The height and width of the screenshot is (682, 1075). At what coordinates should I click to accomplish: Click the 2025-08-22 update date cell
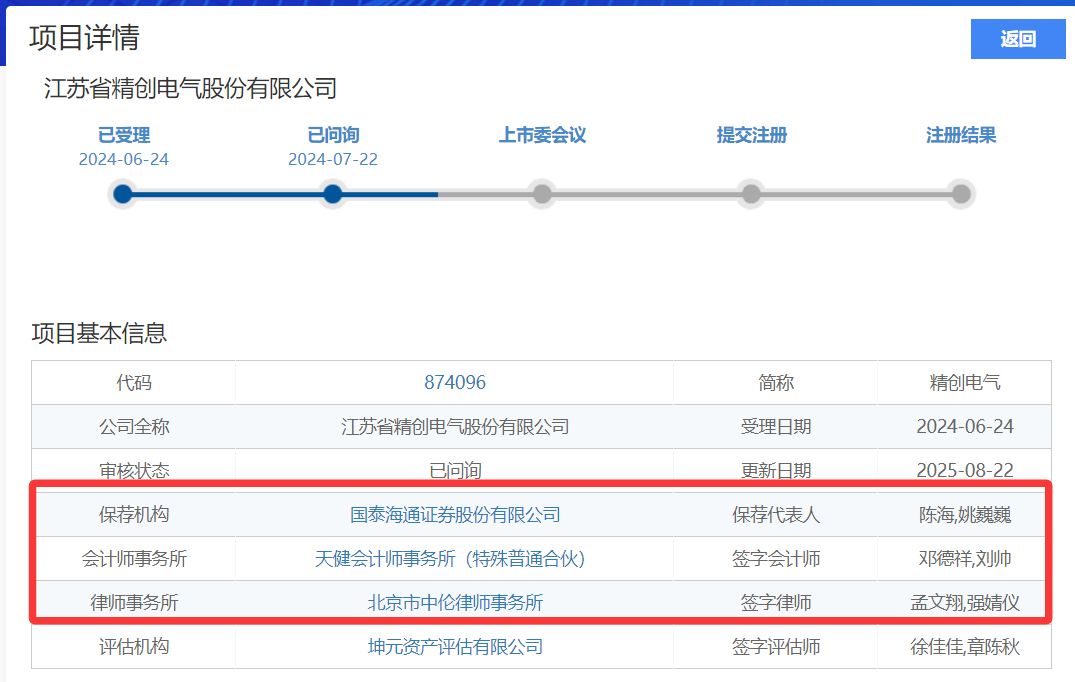965,470
